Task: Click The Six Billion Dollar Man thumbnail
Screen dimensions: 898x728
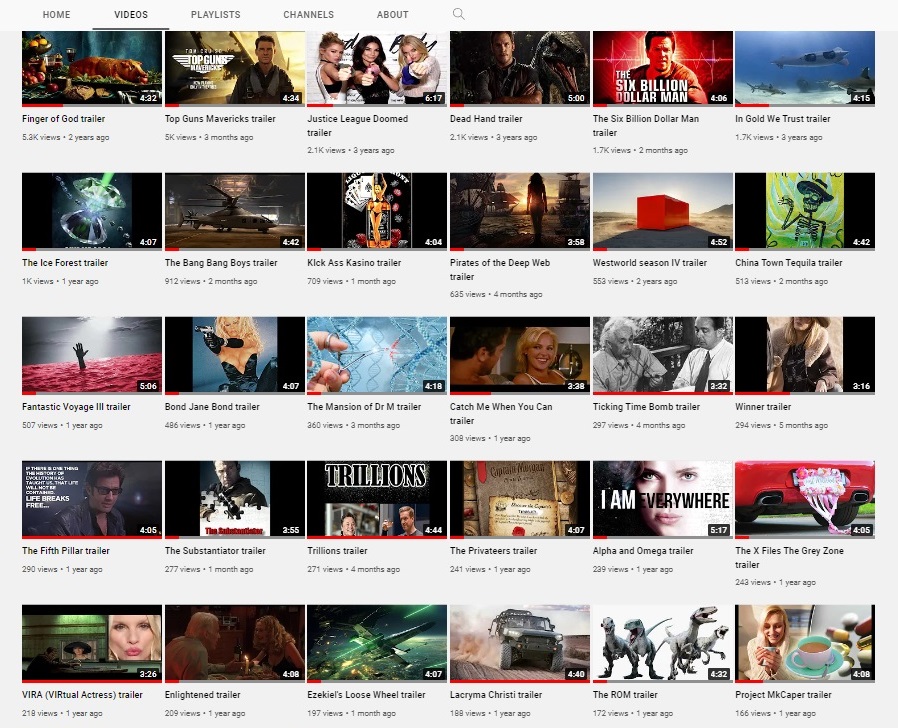Action: pyautogui.click(x=662, y=68)
